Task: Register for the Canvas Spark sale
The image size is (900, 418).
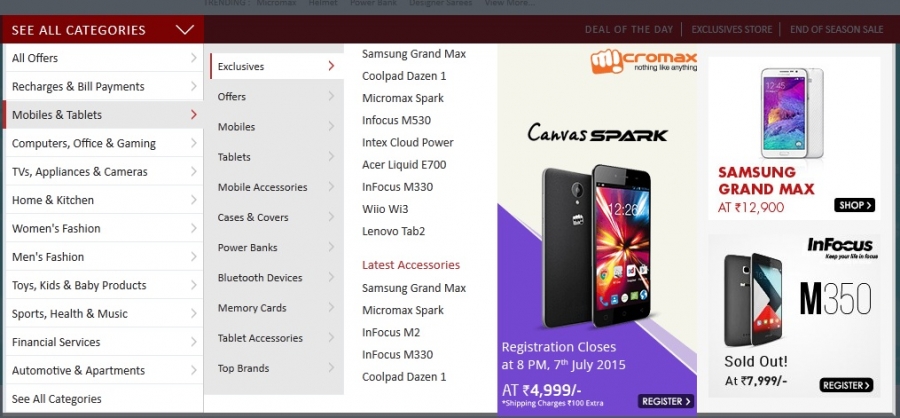Action: [666, 401]
